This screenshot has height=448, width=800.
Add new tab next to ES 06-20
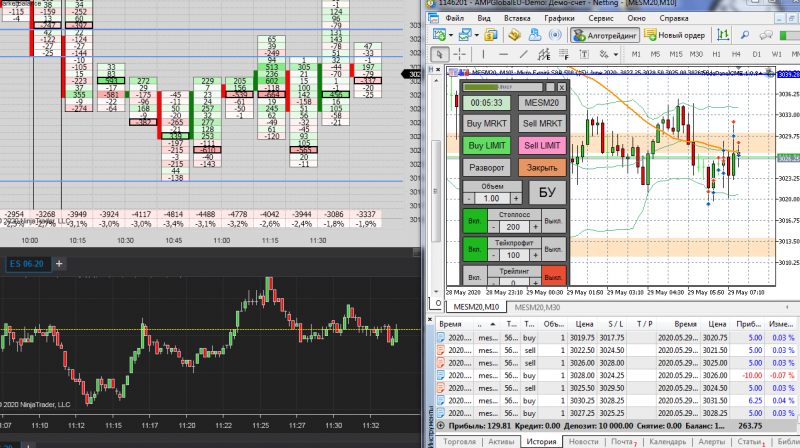(x=59, y=264)
